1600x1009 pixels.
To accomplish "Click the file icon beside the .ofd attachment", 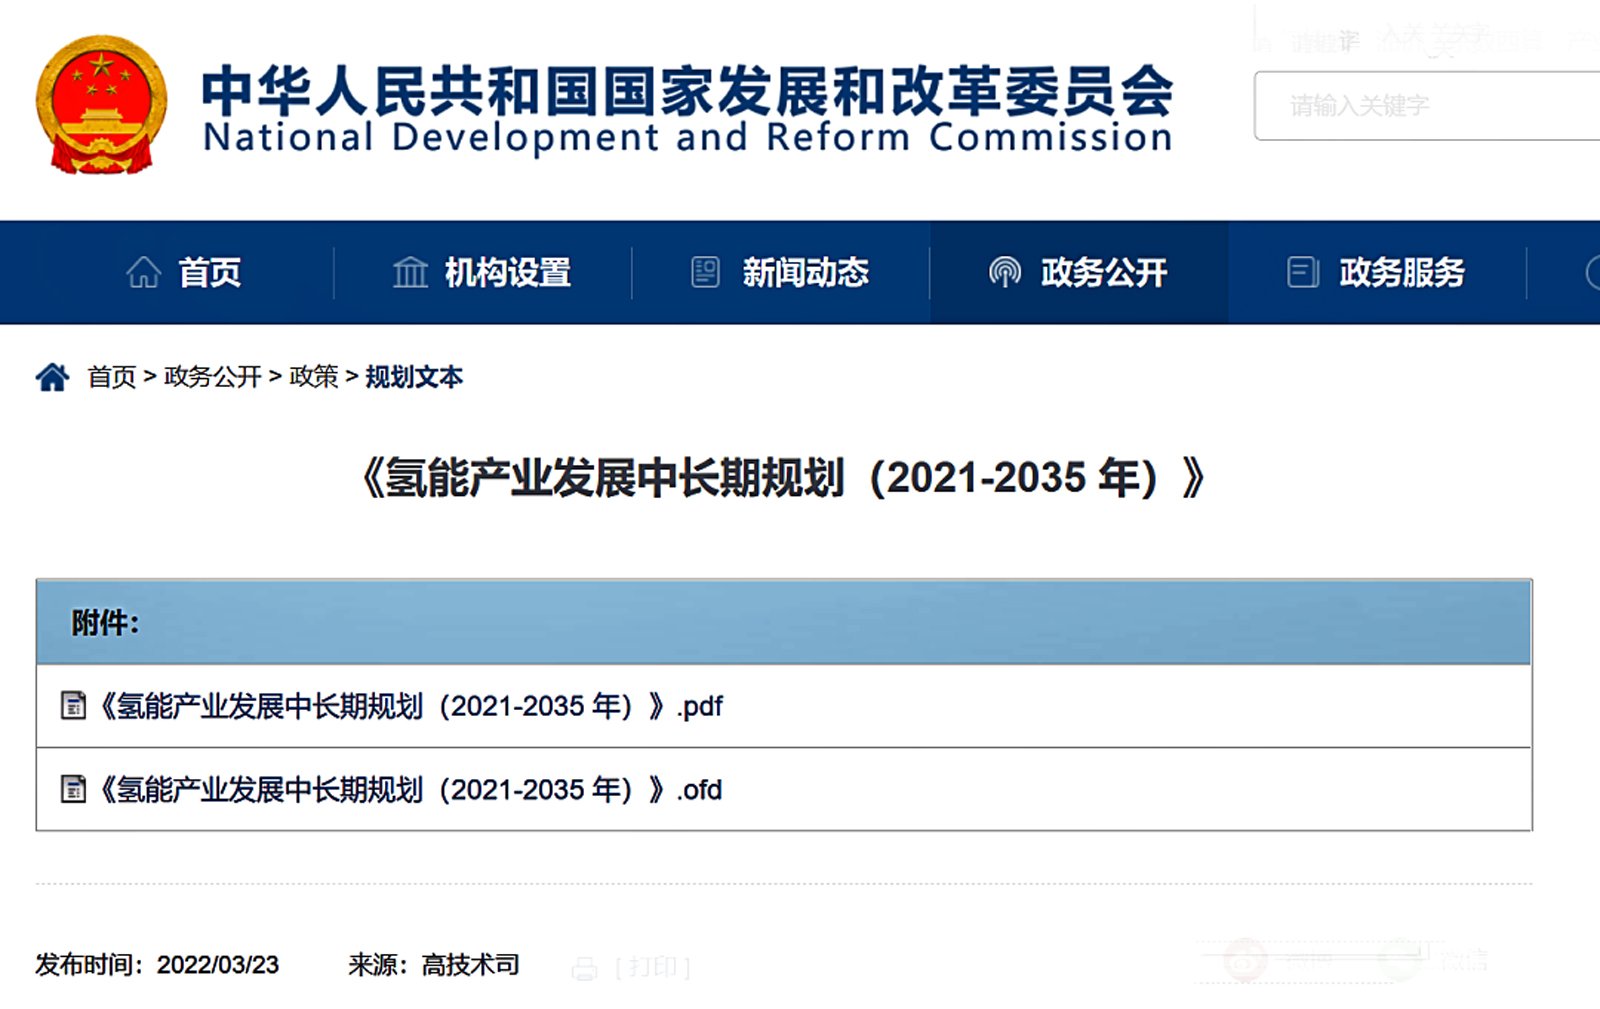I will [73, 789].
